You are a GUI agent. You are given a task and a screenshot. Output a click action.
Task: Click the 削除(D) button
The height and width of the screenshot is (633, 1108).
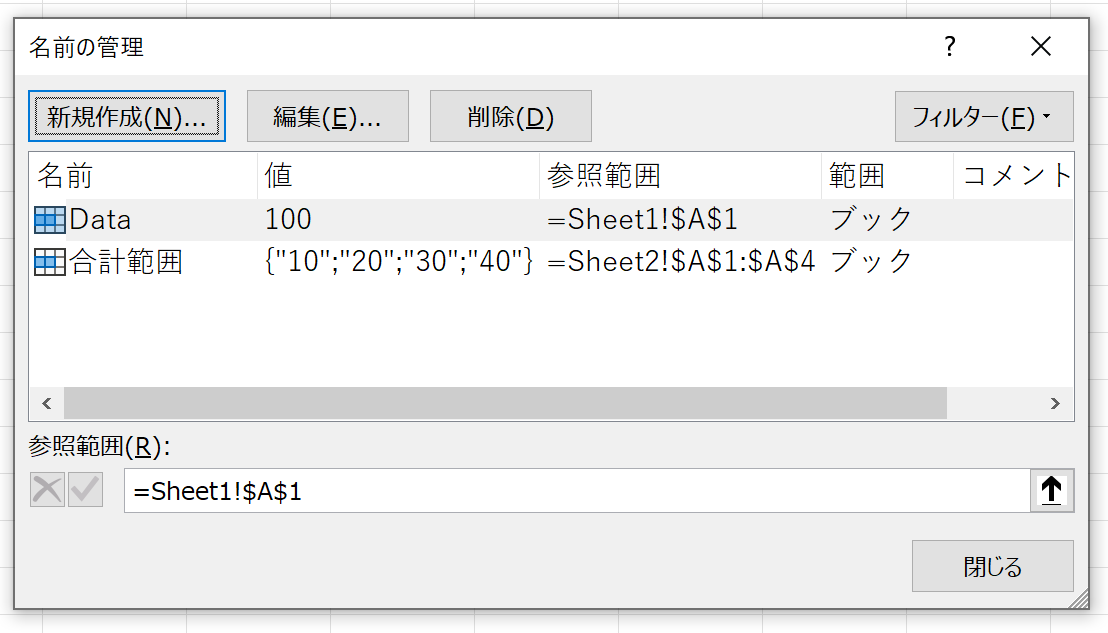(510, 116)
